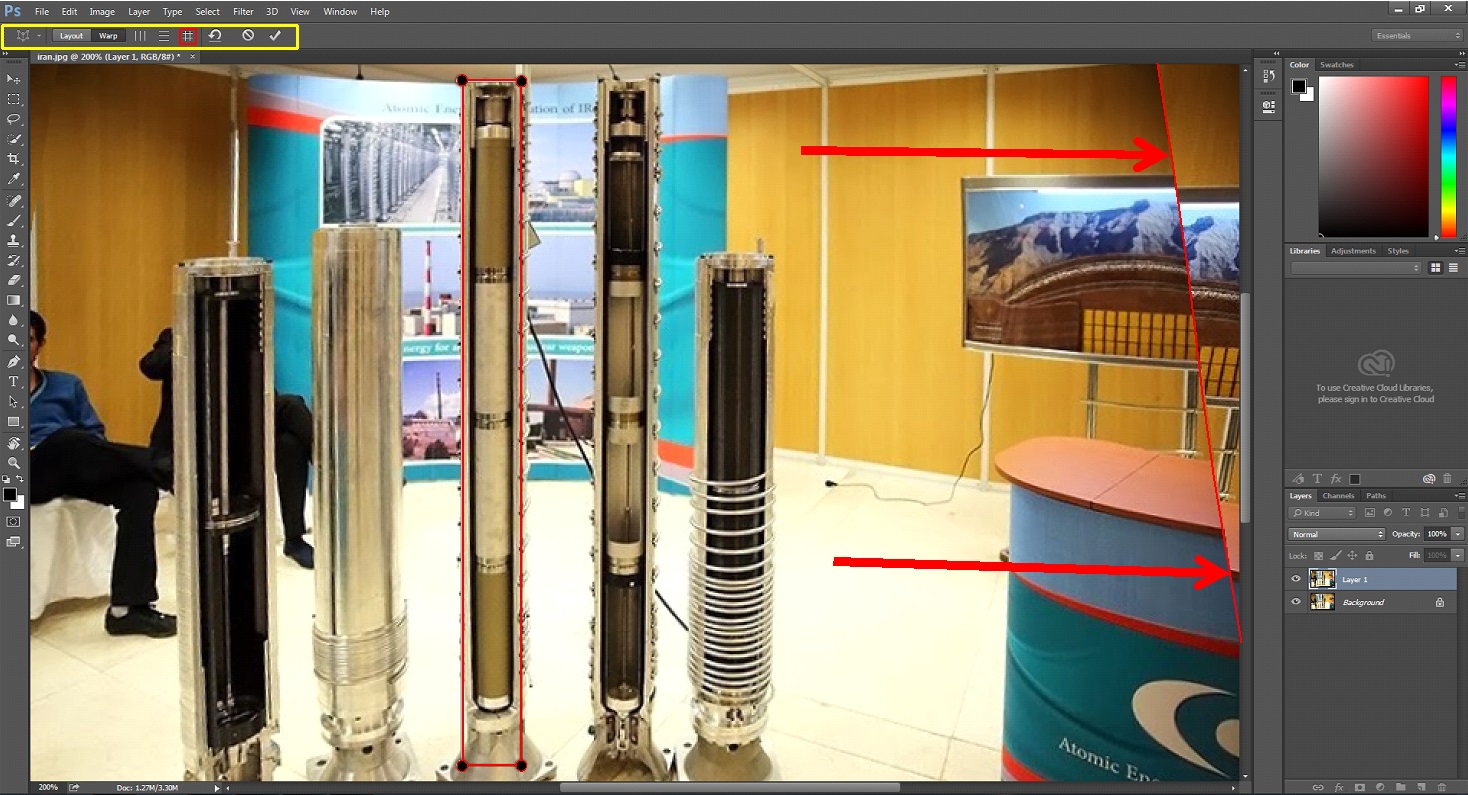
Task: Open the Filter menu
Action: tap(243, 12)
